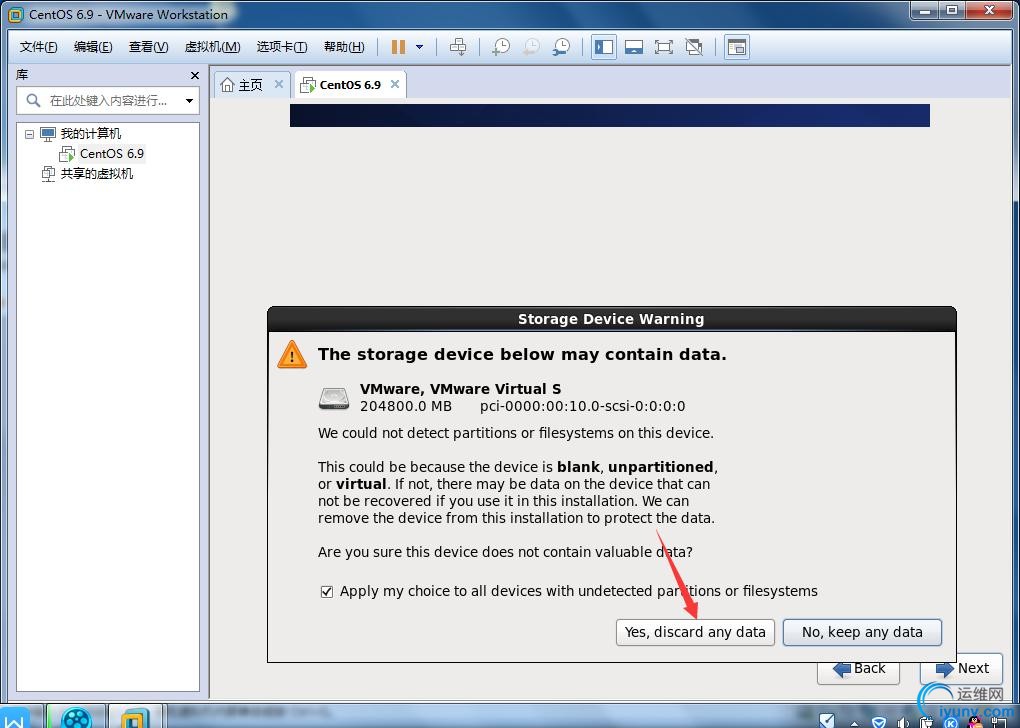Viewport: 1020px width, 728px height.
Task: Close the 主页 tab with its X
Action: 278,84
